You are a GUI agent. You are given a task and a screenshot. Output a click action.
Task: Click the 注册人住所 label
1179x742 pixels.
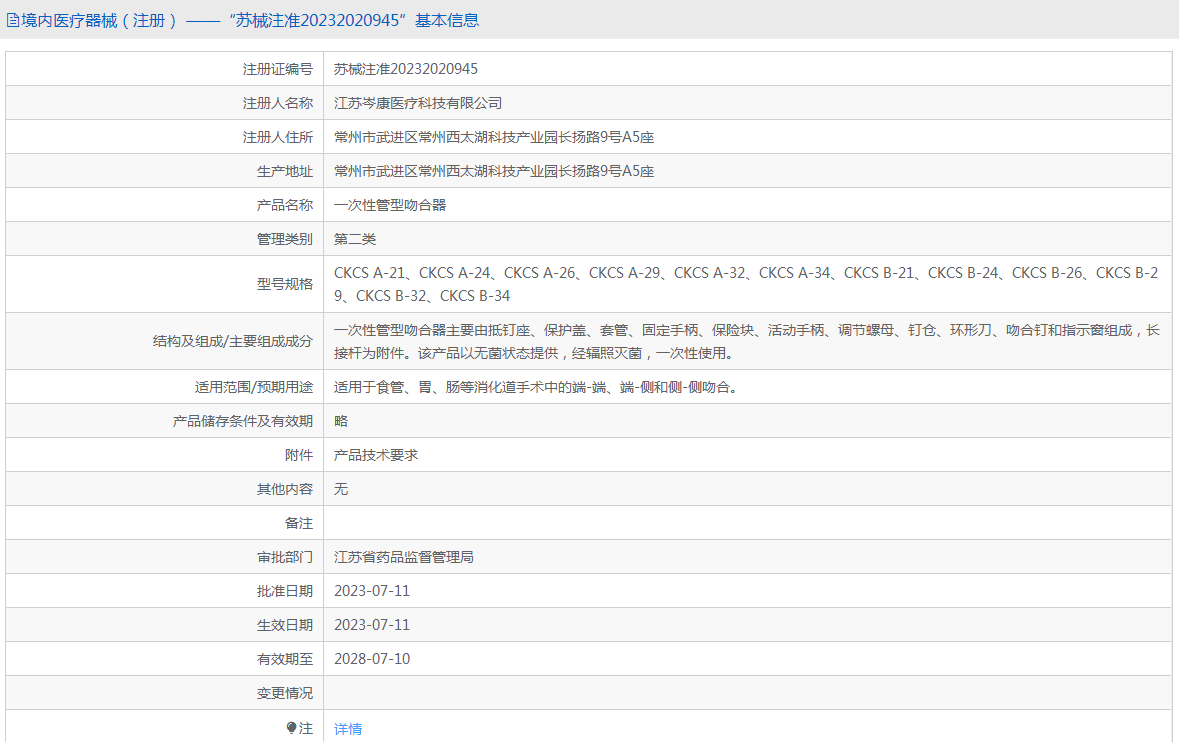pos(277,137)
